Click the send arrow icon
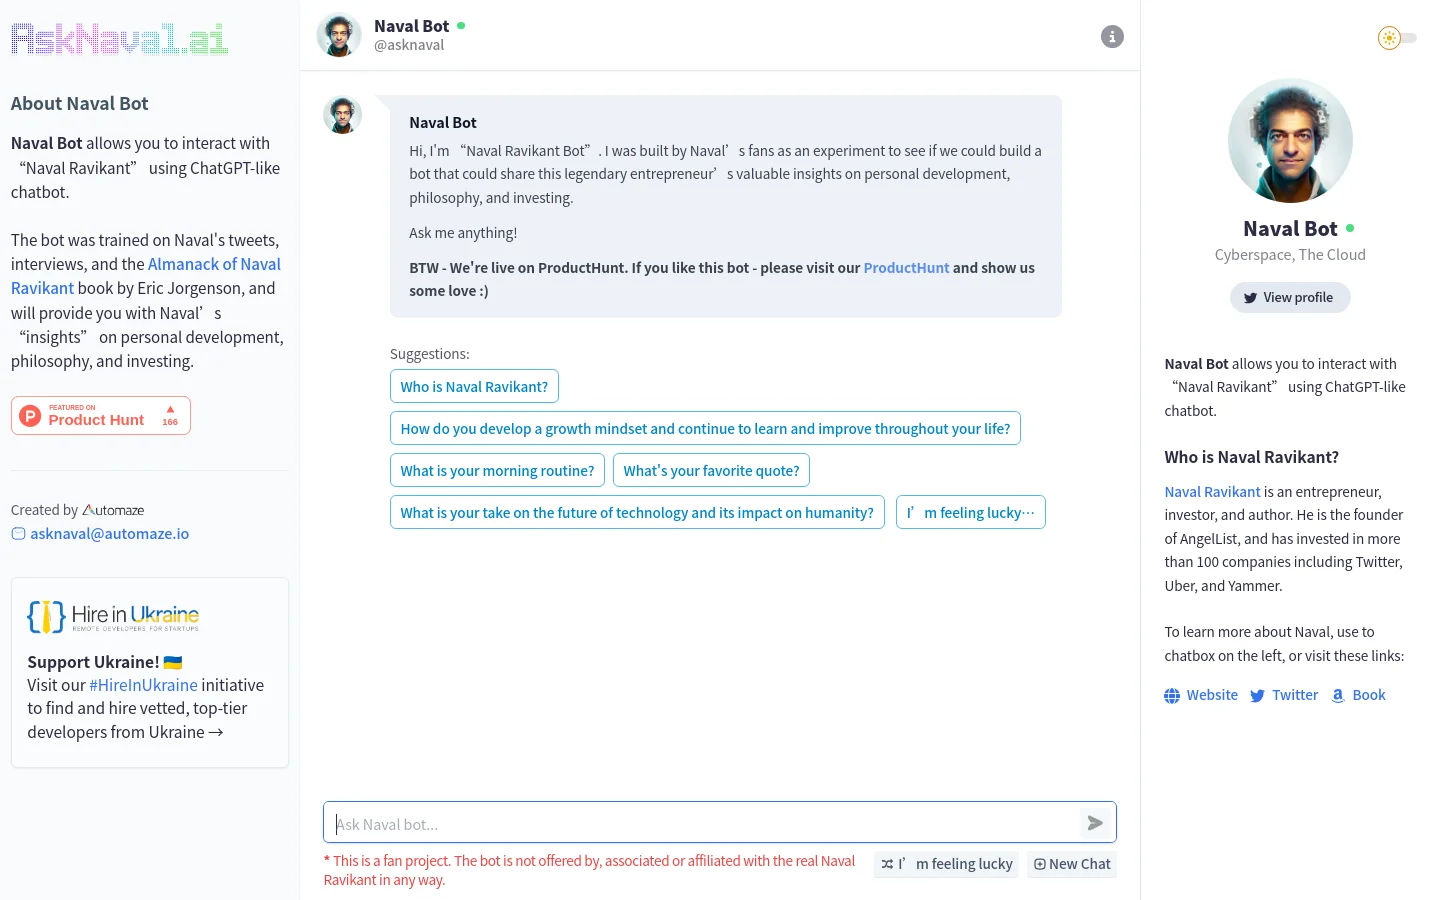This screenshot has height=900, width=1440. [x=1095, y=823]
